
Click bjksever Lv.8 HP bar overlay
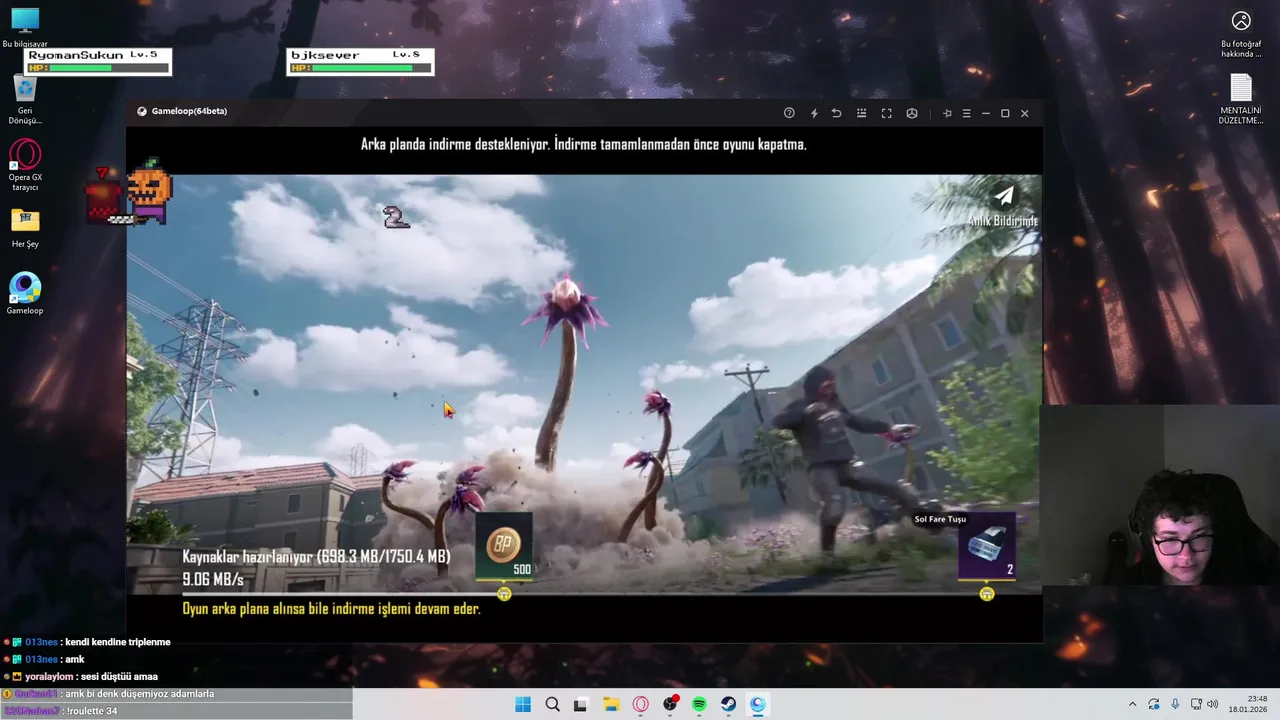tap(360, 62)
